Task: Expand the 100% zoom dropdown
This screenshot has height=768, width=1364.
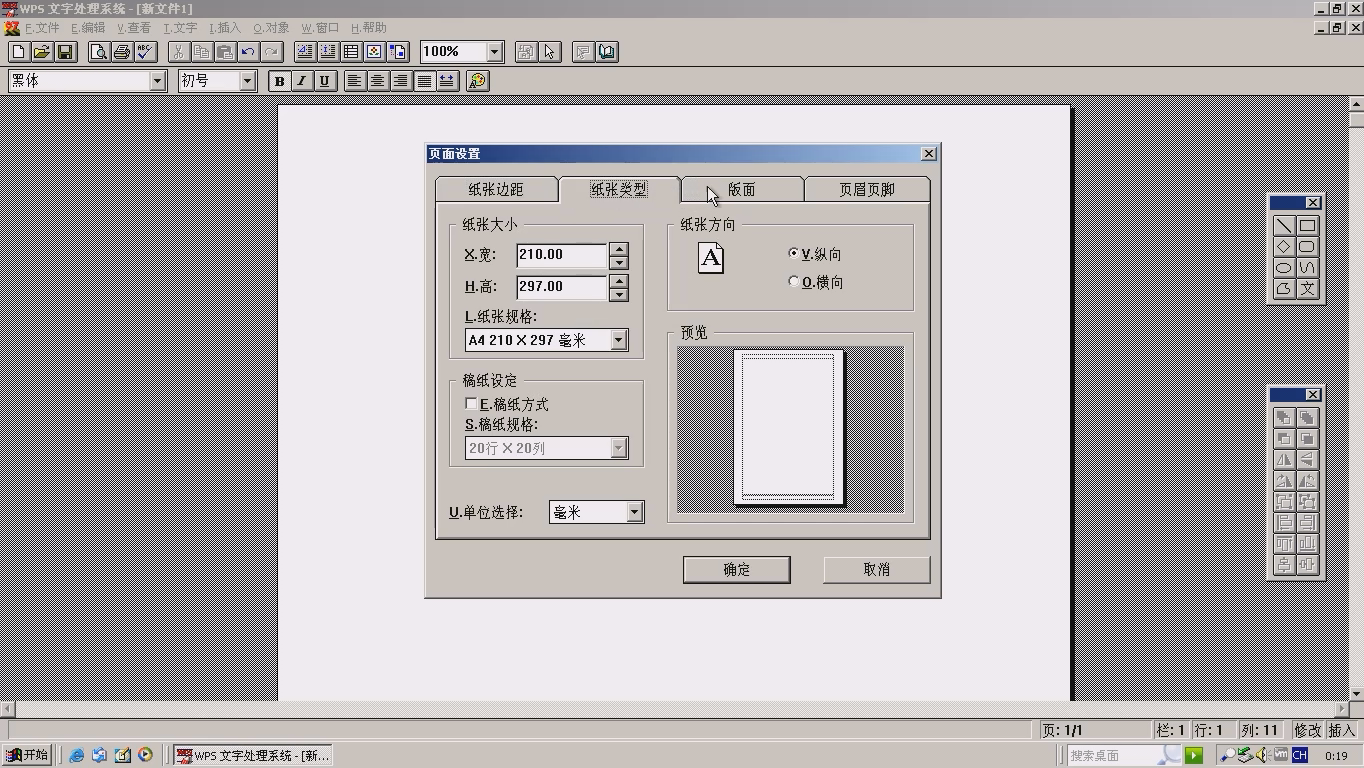Action: tap(494, 52)
